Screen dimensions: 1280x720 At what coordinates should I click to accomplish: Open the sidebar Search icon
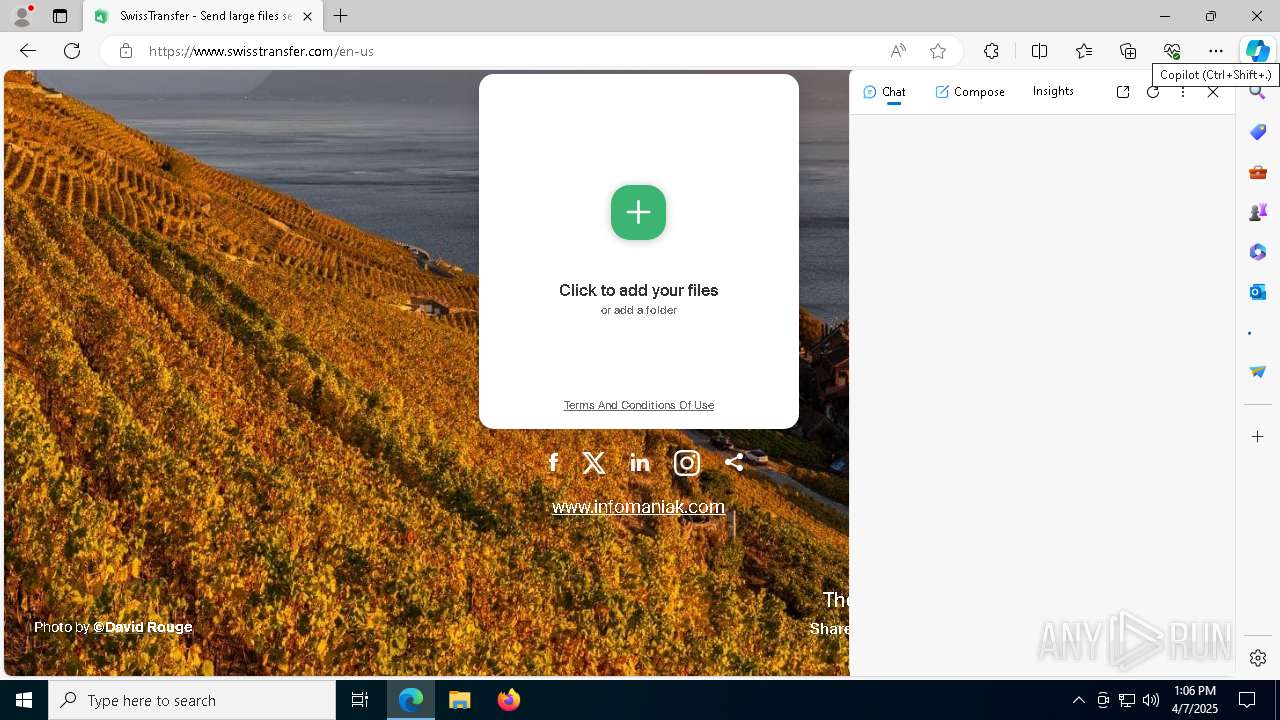(x=1258, y=92)
